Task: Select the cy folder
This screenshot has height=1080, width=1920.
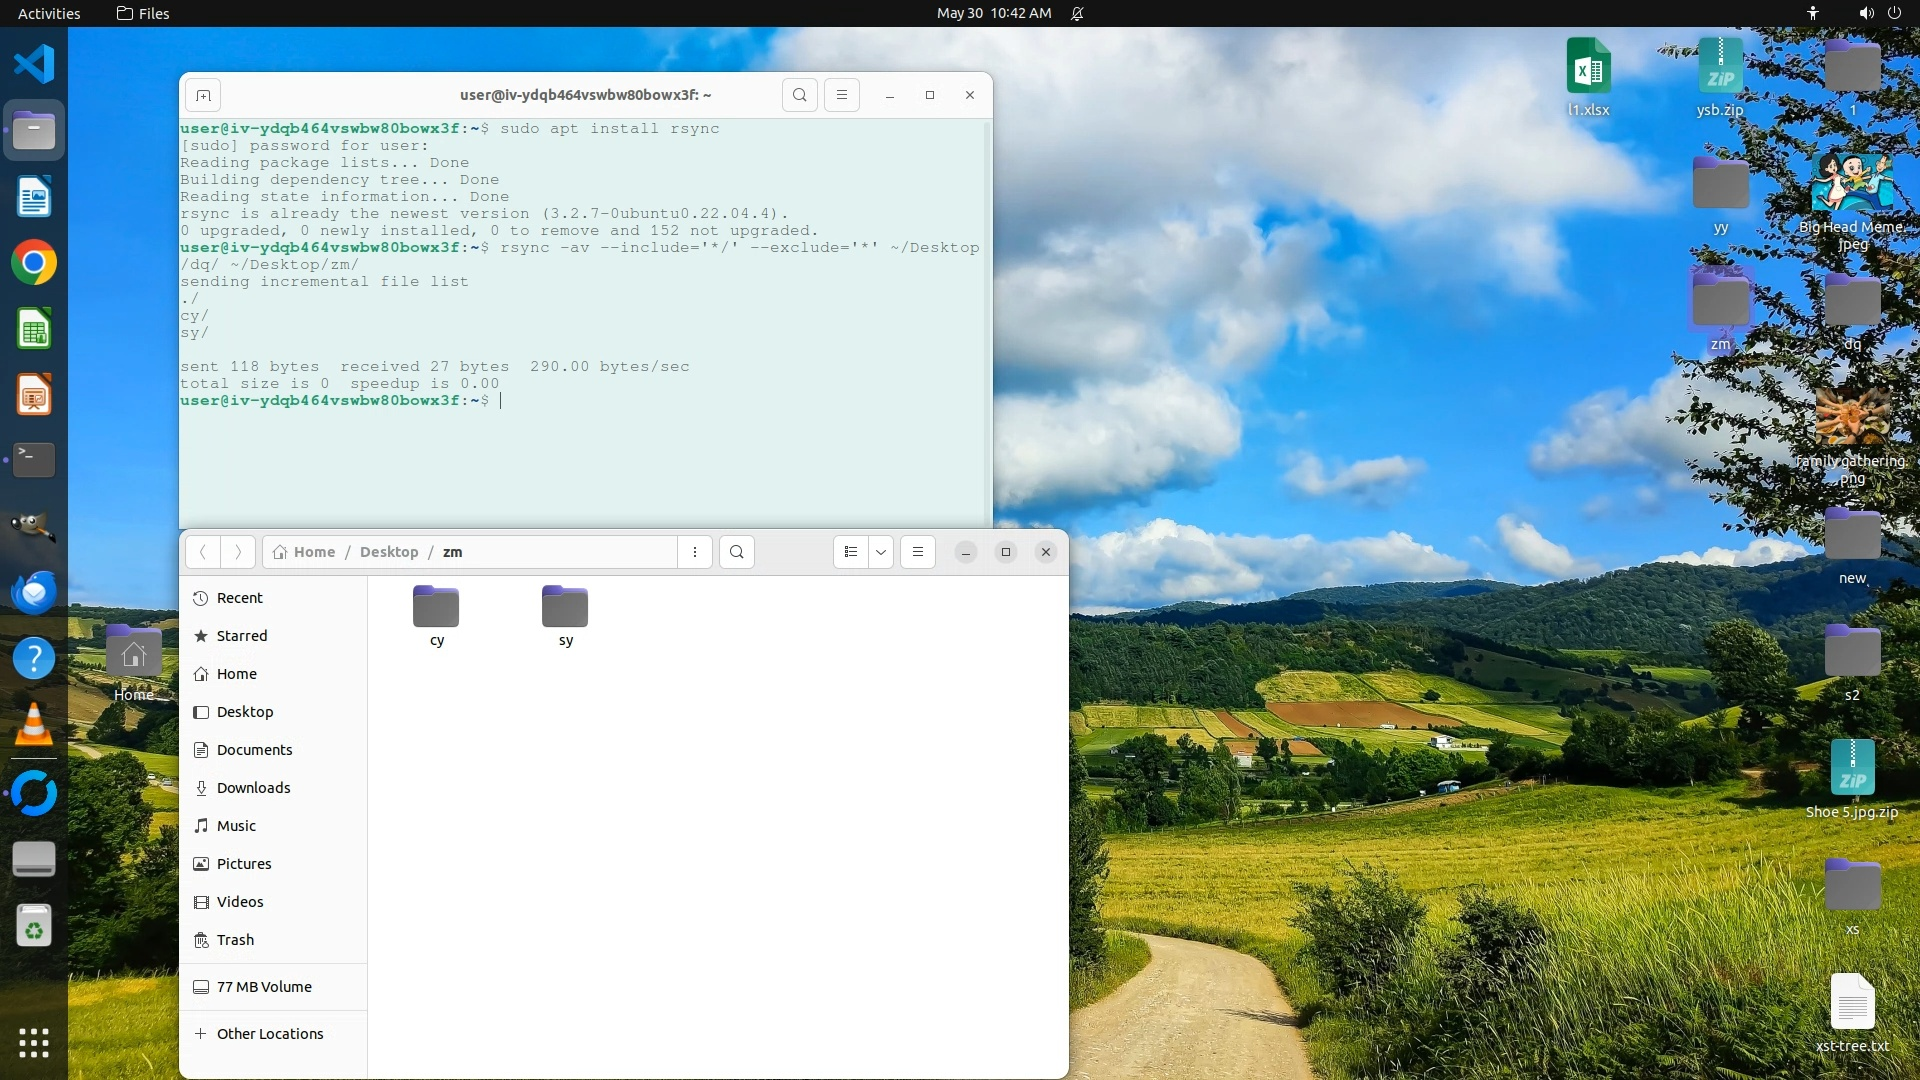Action: coord(436,608)
